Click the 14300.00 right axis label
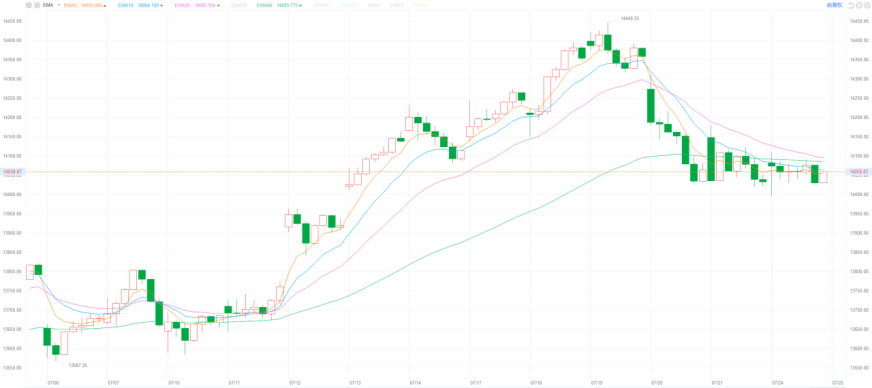 858,79
